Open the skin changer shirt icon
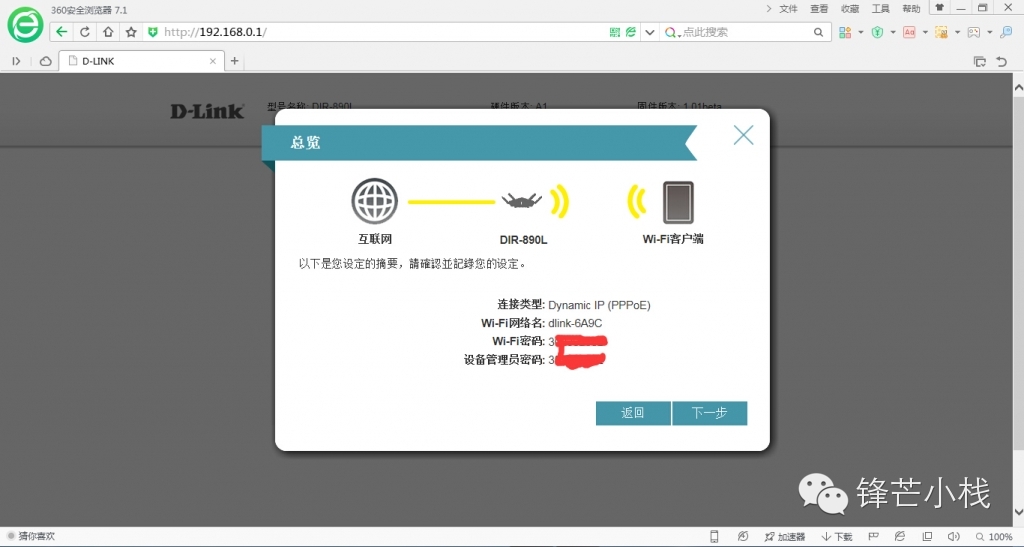The width and height of the screenshot is (1024, 547). click(939, 8)
